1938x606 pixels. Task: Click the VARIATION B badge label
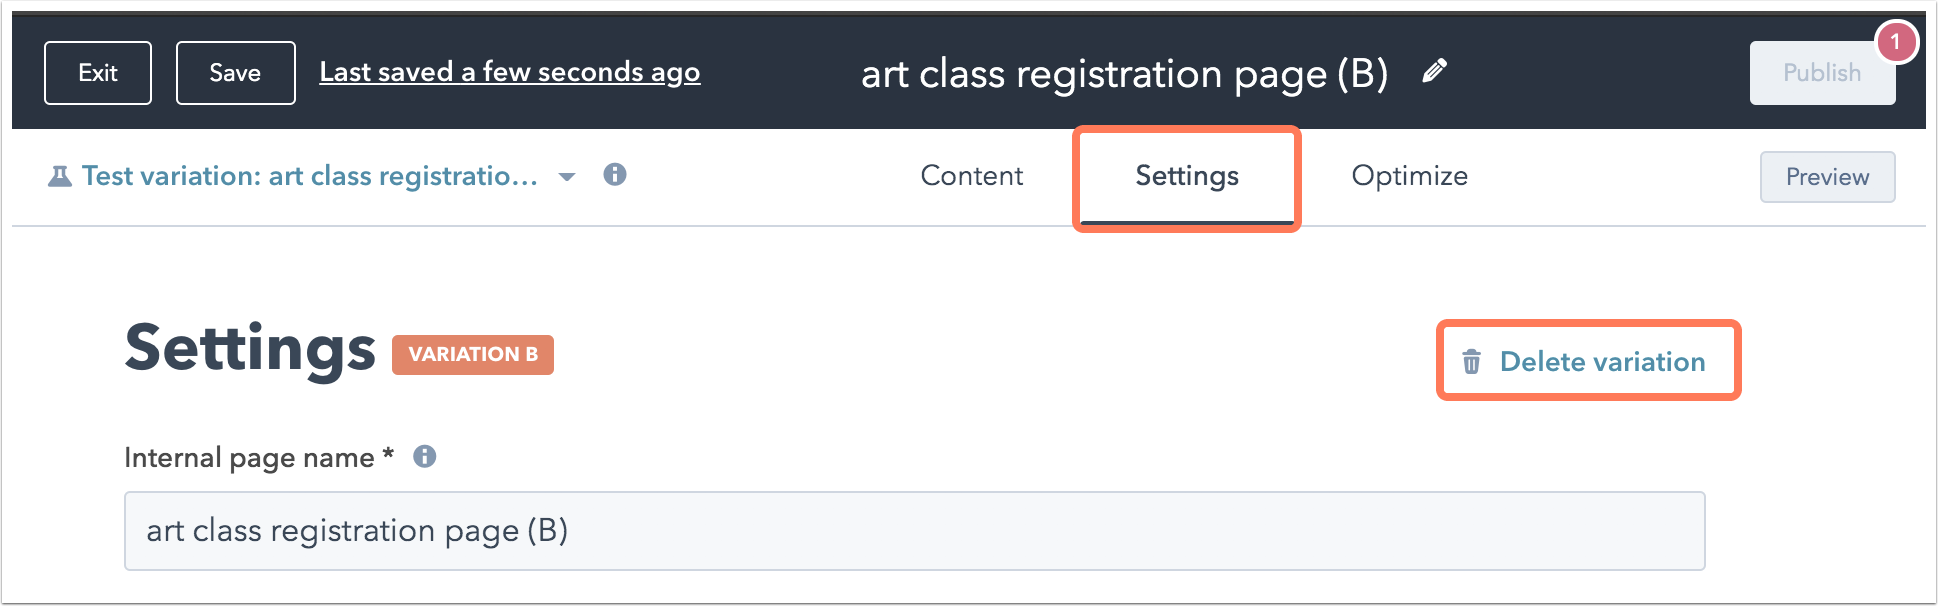click(x=473, y=355)
